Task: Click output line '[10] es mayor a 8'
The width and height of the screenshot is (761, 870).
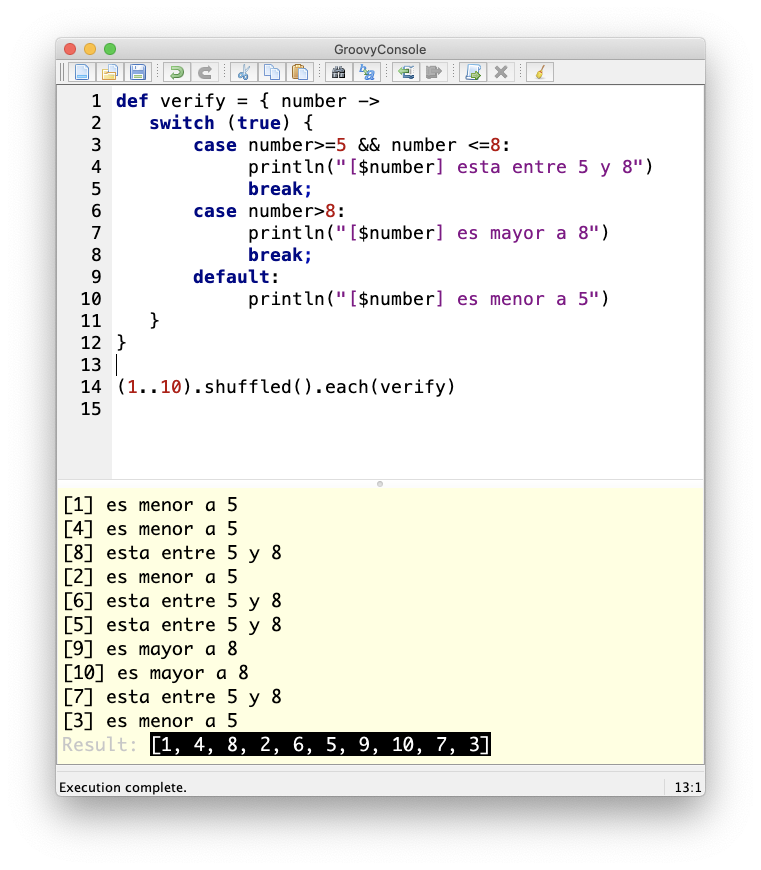Action: point(156,673)
